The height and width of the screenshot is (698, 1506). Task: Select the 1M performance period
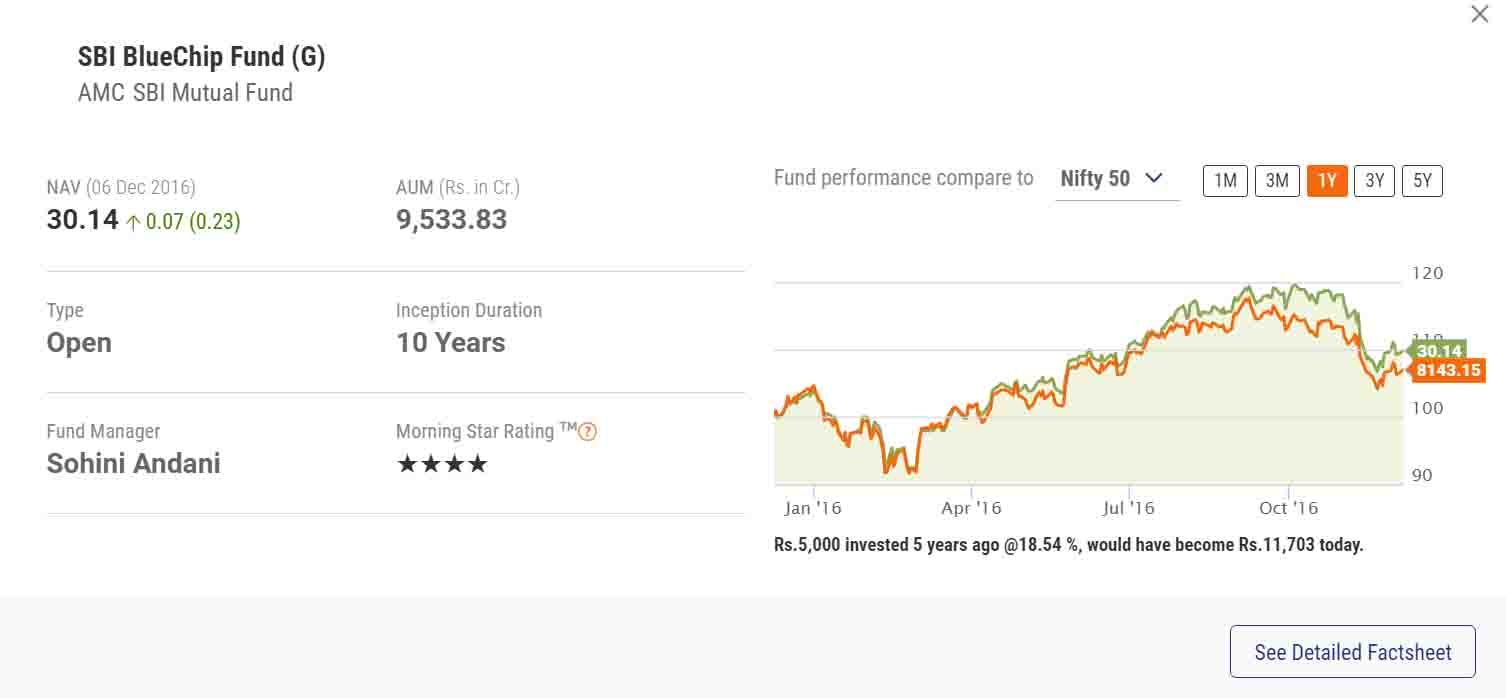click(x=1225, y=180)
